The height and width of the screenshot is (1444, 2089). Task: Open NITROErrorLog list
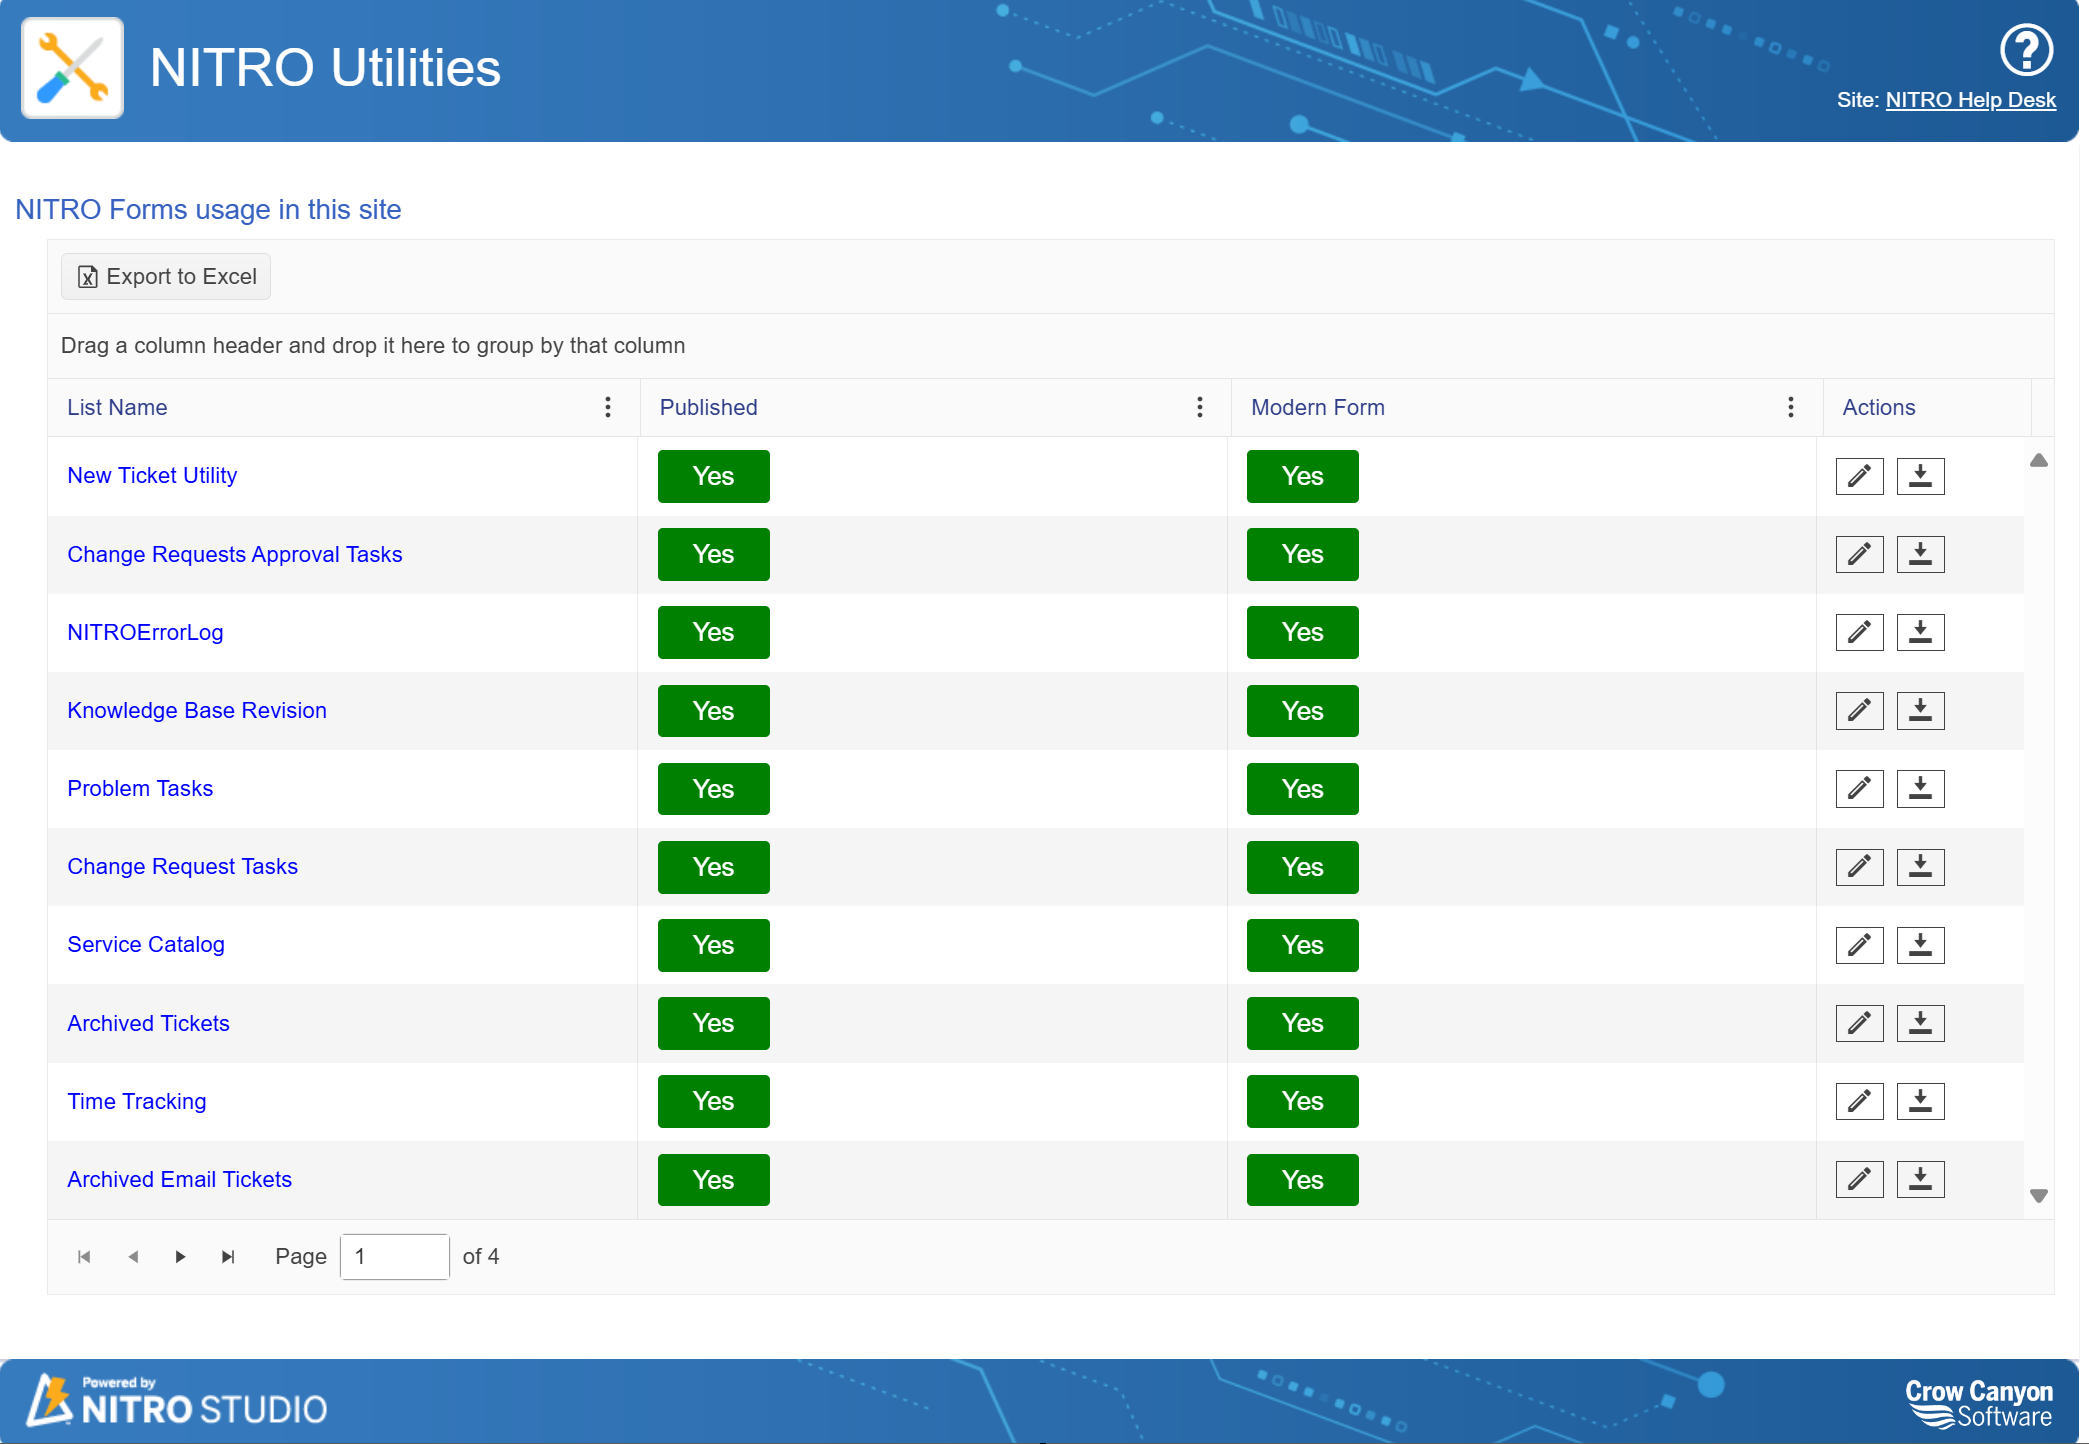coord(145,633)
